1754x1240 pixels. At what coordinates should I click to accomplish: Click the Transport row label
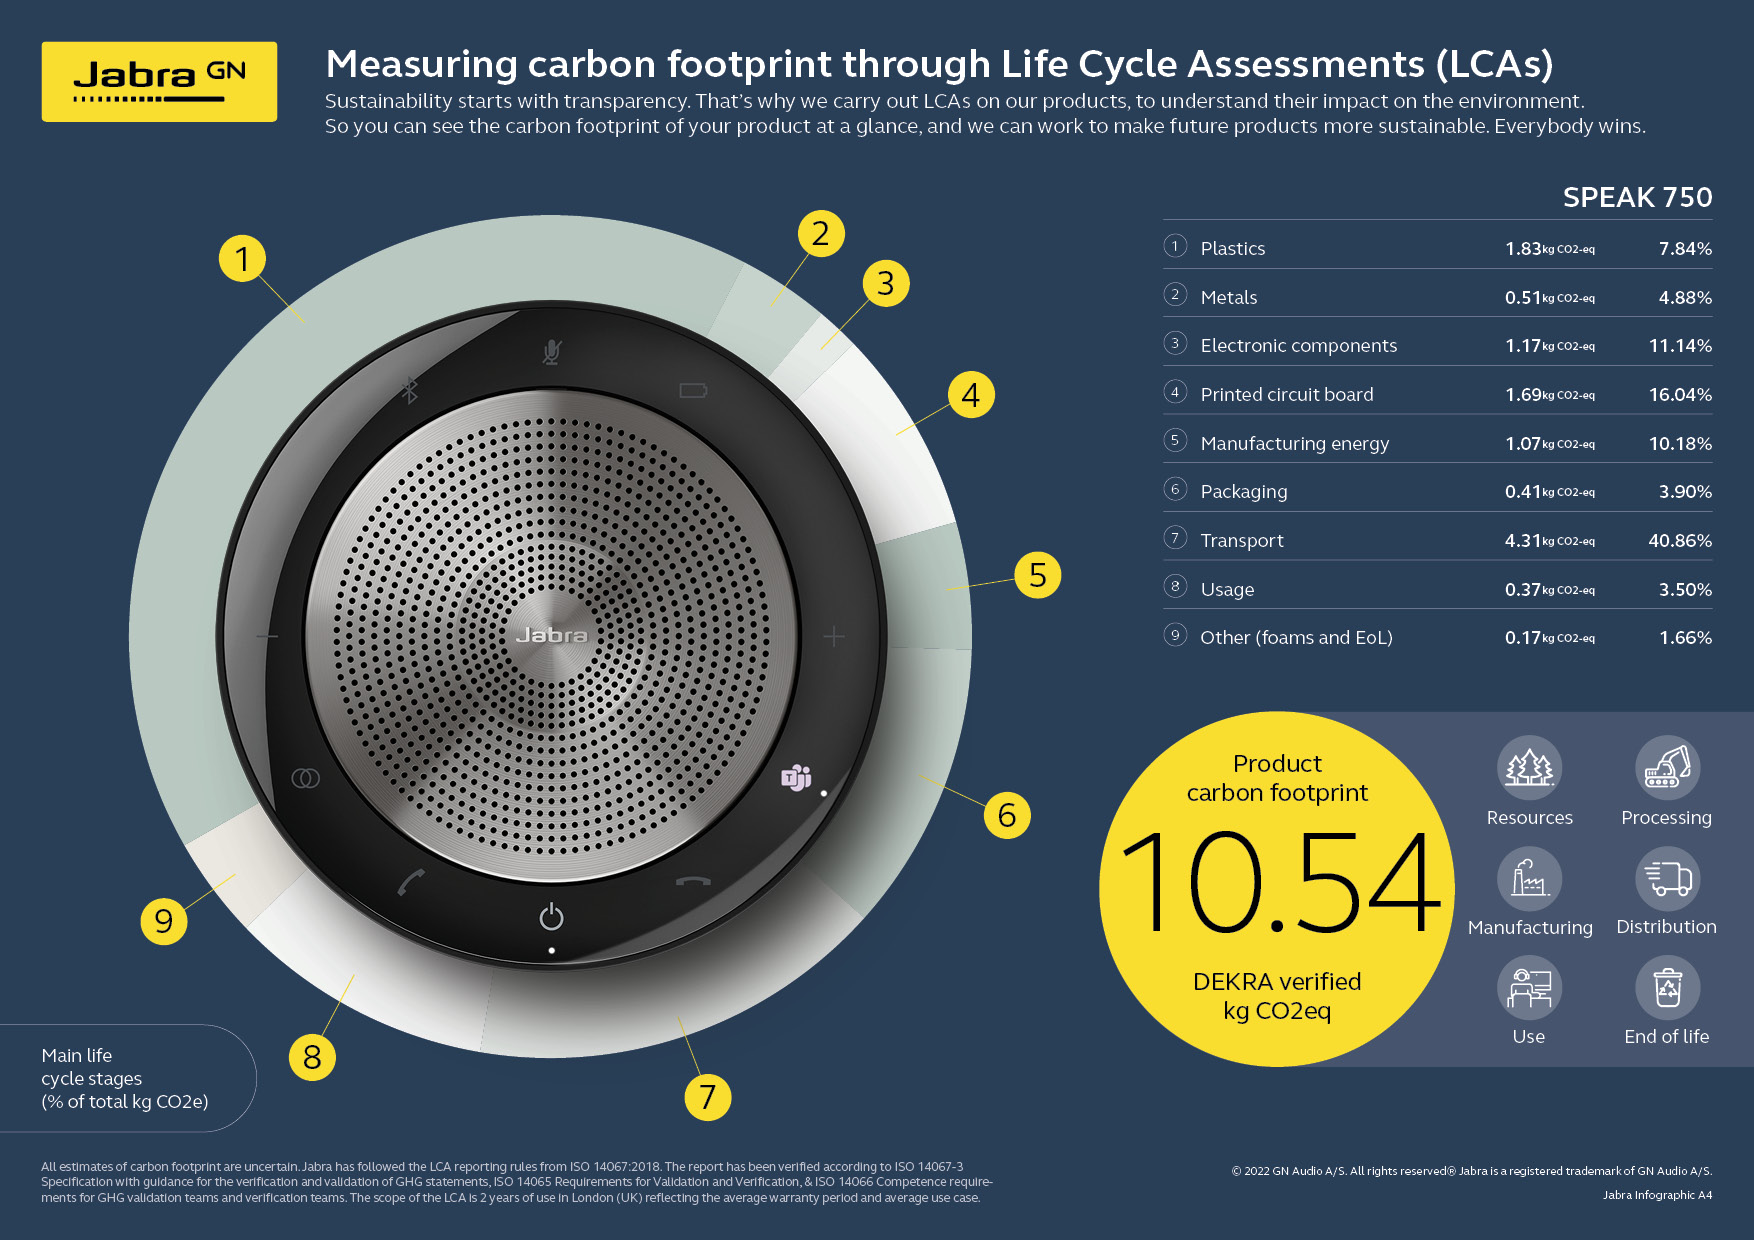pyautogui.click(x=1242, y=540)
